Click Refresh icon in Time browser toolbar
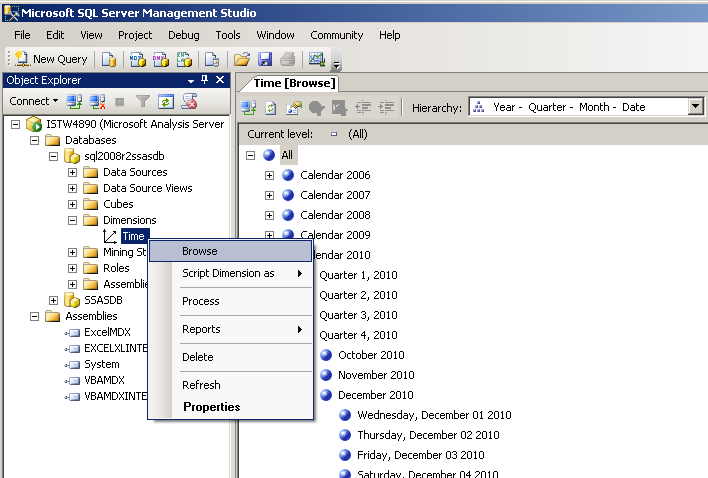This screenshot has width=708, height=478. (x=270, y=108)
